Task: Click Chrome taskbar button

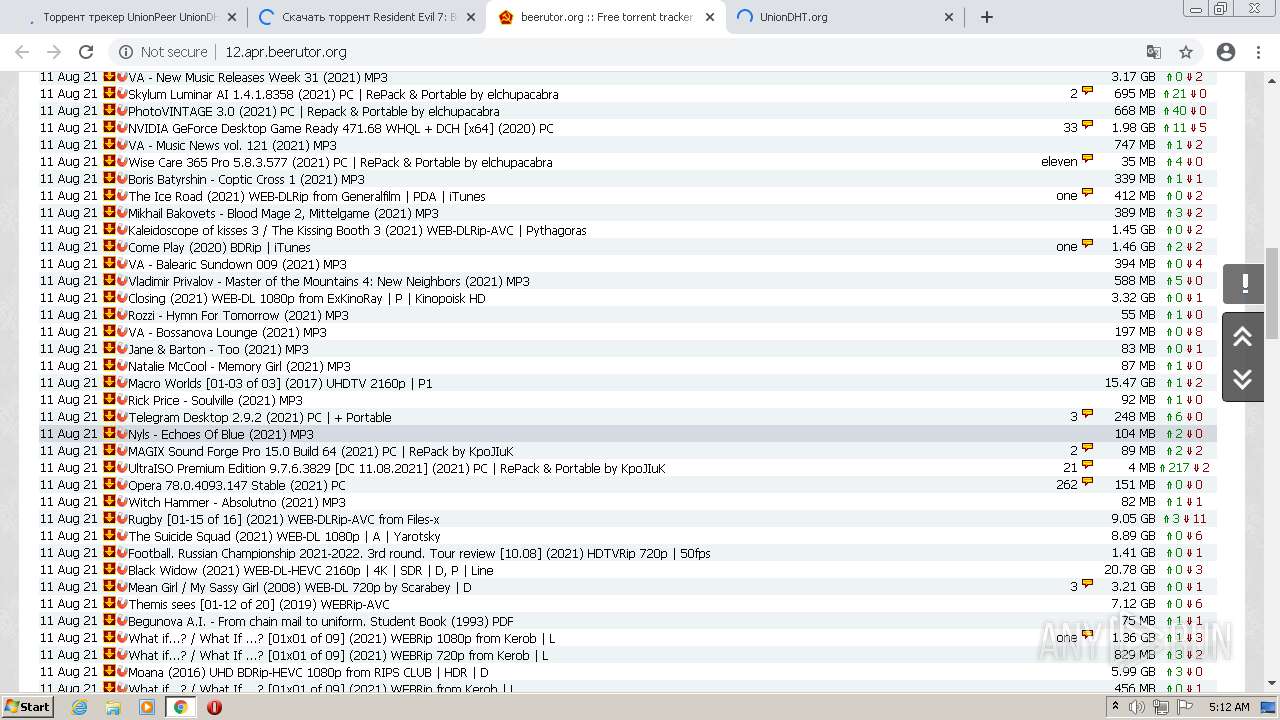Action: click(180, 707)
